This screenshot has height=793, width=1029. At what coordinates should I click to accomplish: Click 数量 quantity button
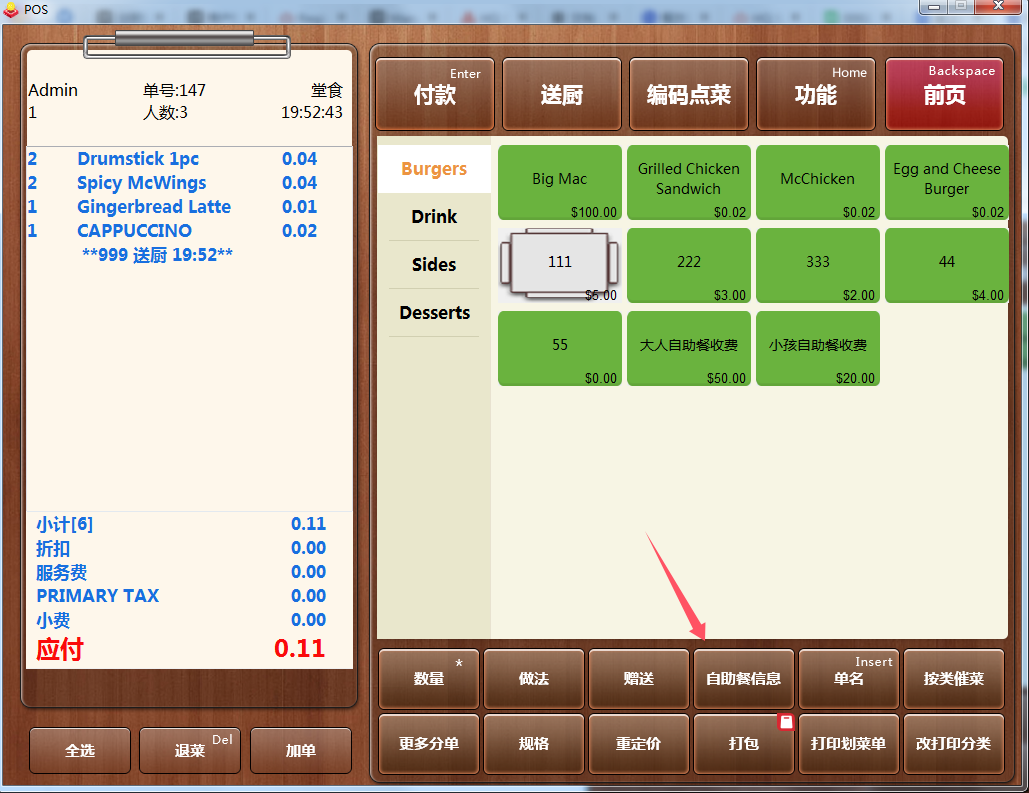[429, 679]
